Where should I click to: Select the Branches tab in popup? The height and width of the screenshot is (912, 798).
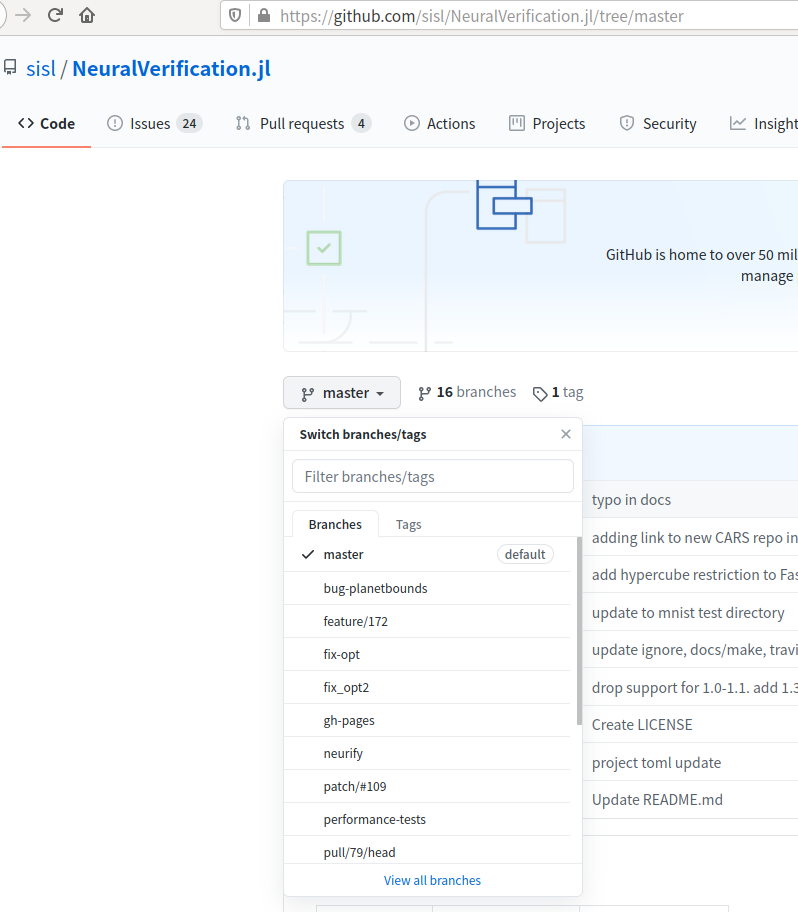335,524
